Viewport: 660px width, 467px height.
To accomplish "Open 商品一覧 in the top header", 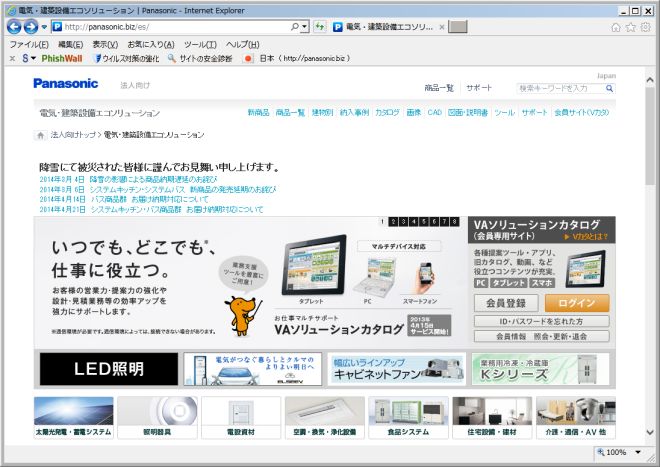I will pos(439,88).
